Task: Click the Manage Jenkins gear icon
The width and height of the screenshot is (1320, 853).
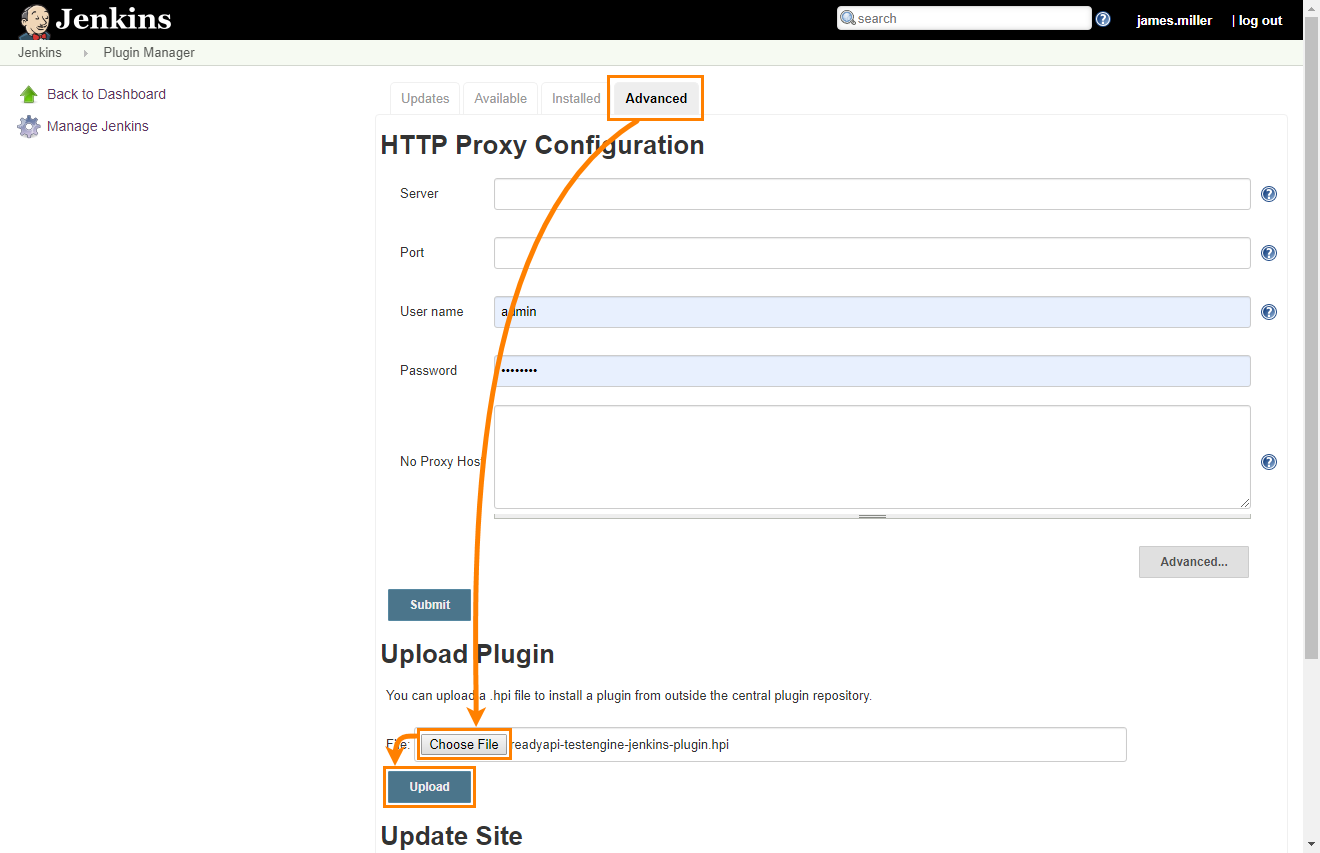Action: point(28,126)
